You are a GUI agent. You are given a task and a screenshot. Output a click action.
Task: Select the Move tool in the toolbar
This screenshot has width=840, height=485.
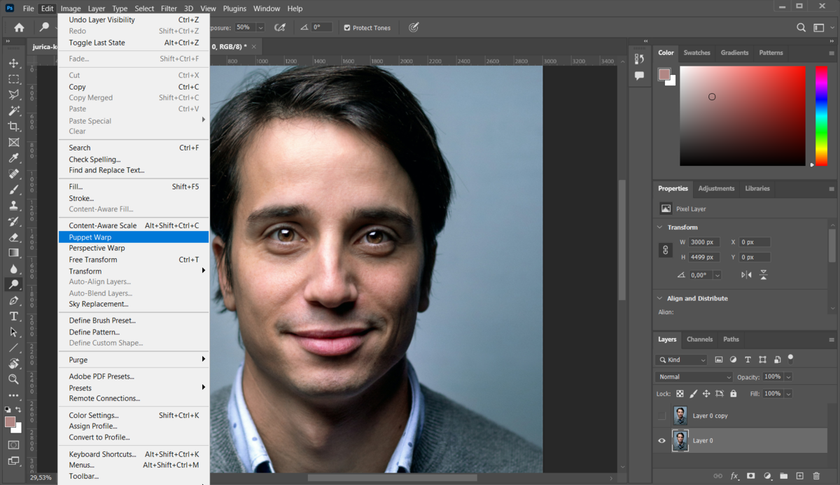pyautogui.click(x=14, y=62)
